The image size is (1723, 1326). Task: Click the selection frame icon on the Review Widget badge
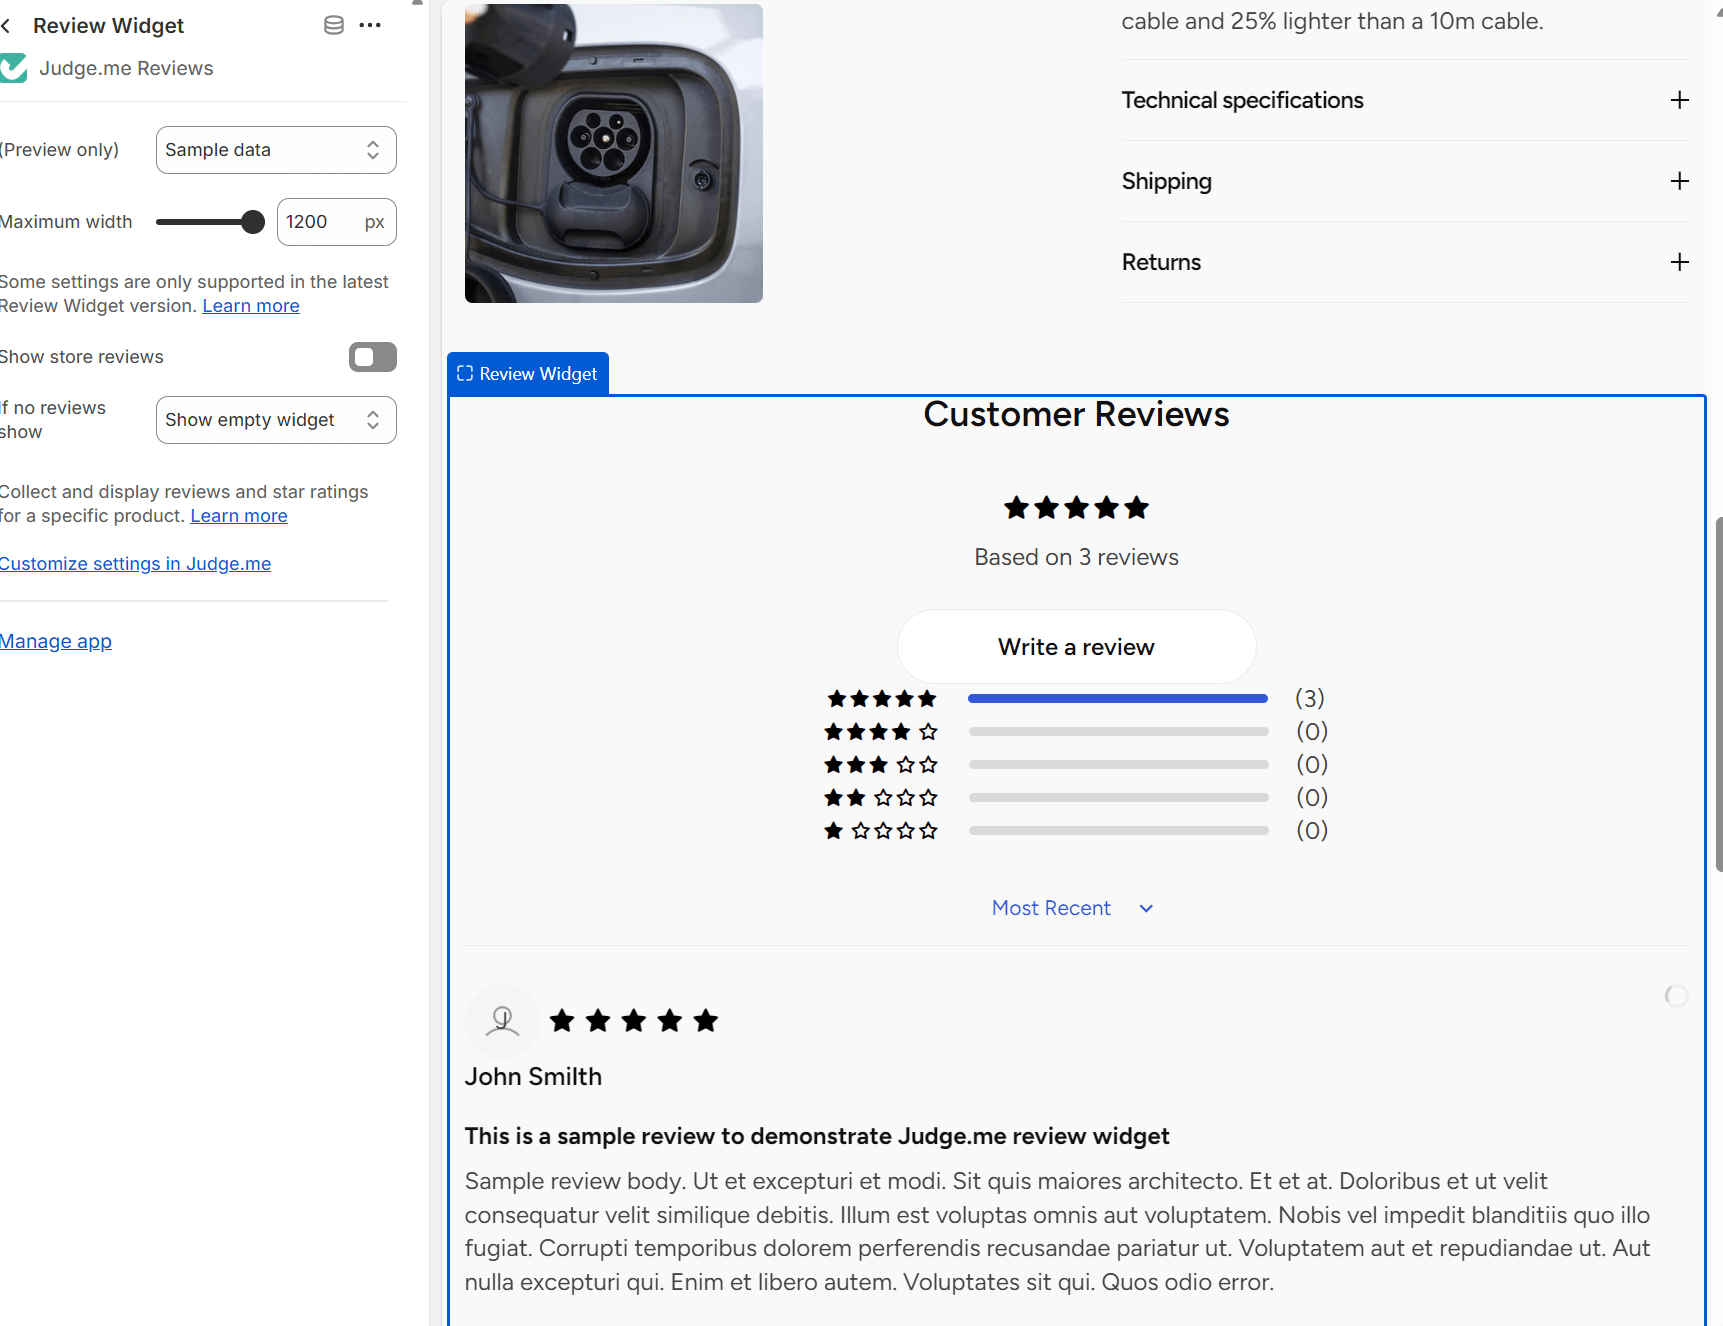point(464,373)
